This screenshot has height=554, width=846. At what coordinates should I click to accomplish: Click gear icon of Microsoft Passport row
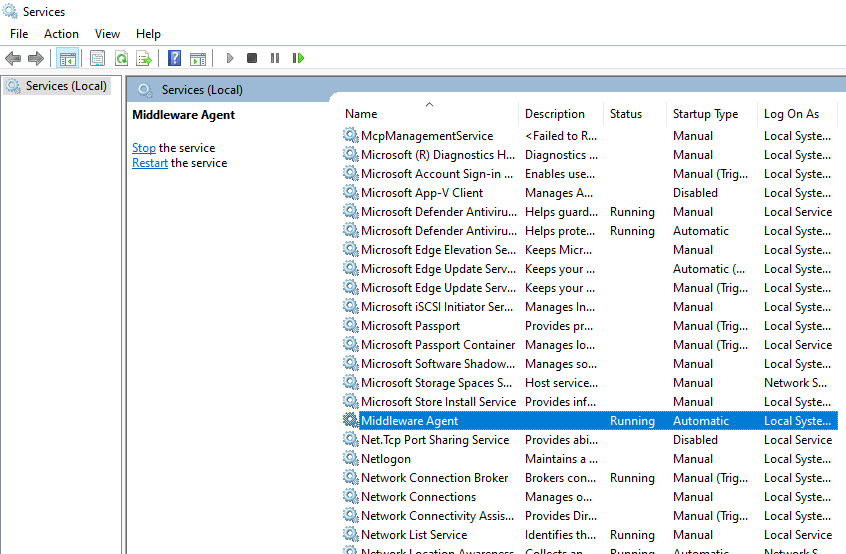coord(351,325)
